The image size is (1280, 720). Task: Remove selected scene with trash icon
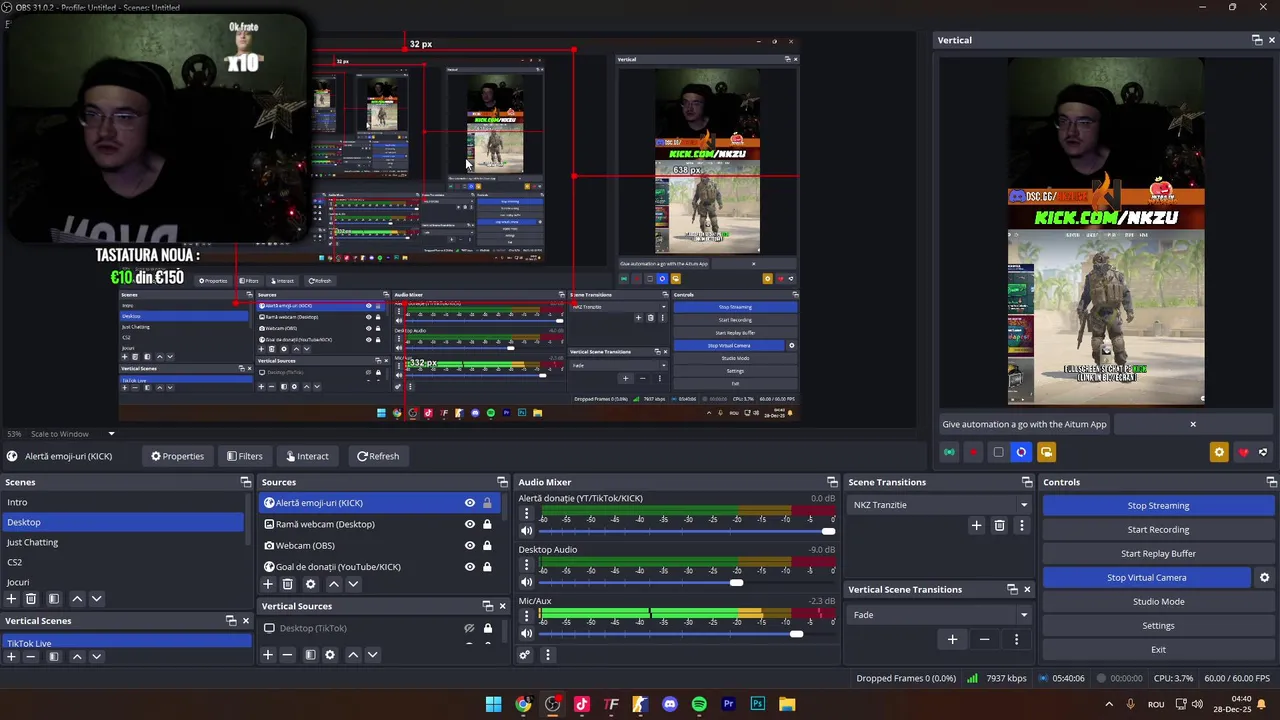pos(31,598)
